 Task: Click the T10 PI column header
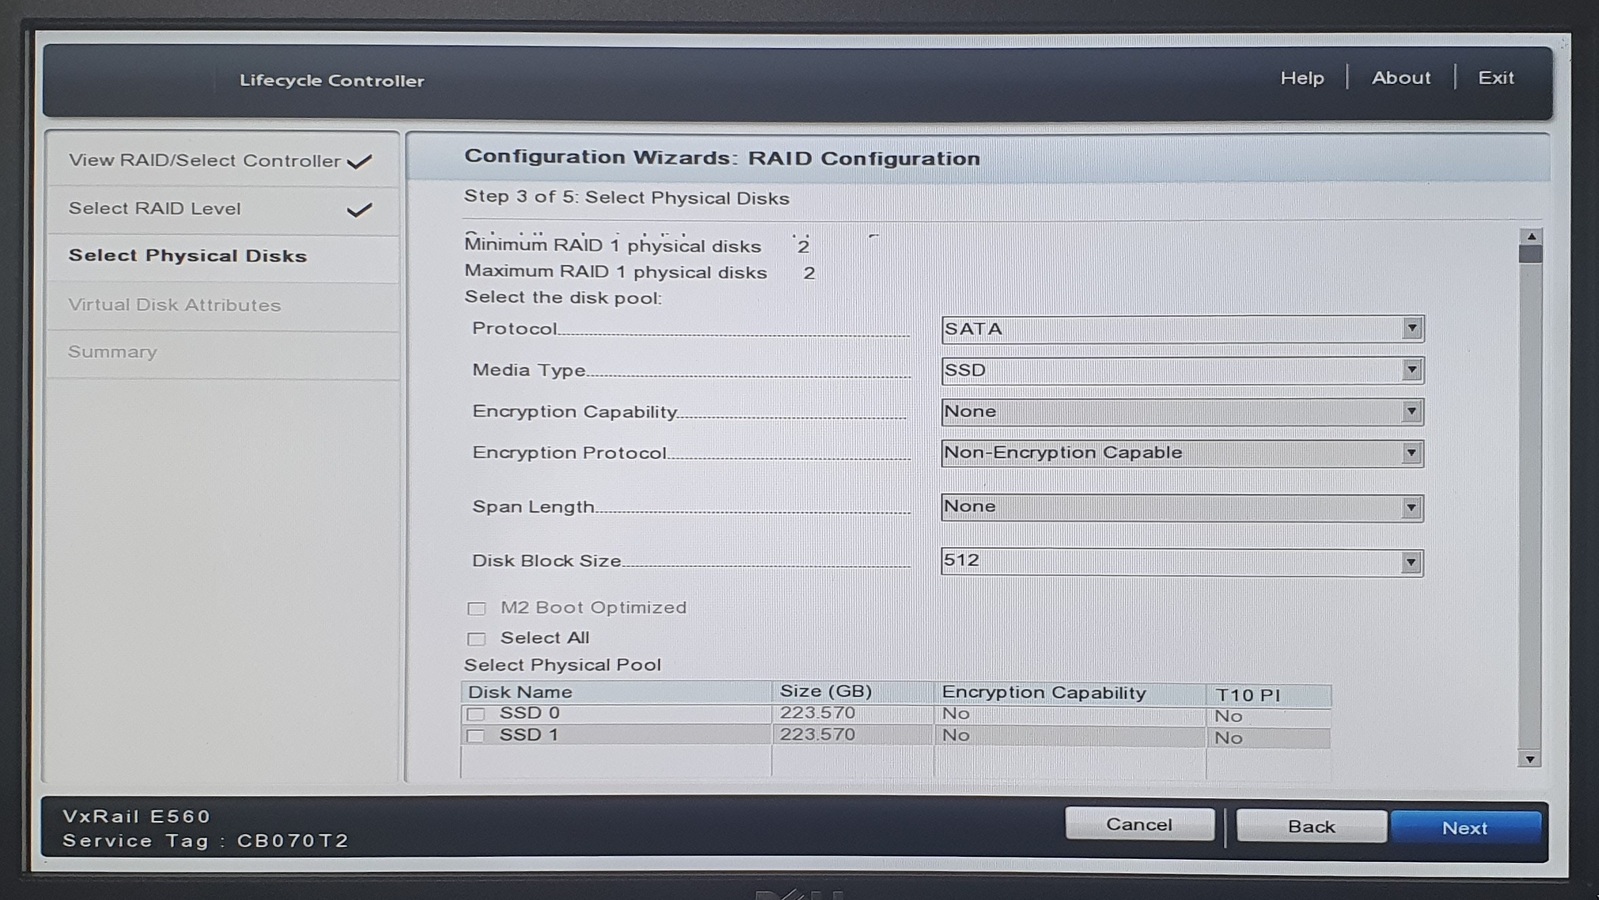click(x=1269, y=695)
